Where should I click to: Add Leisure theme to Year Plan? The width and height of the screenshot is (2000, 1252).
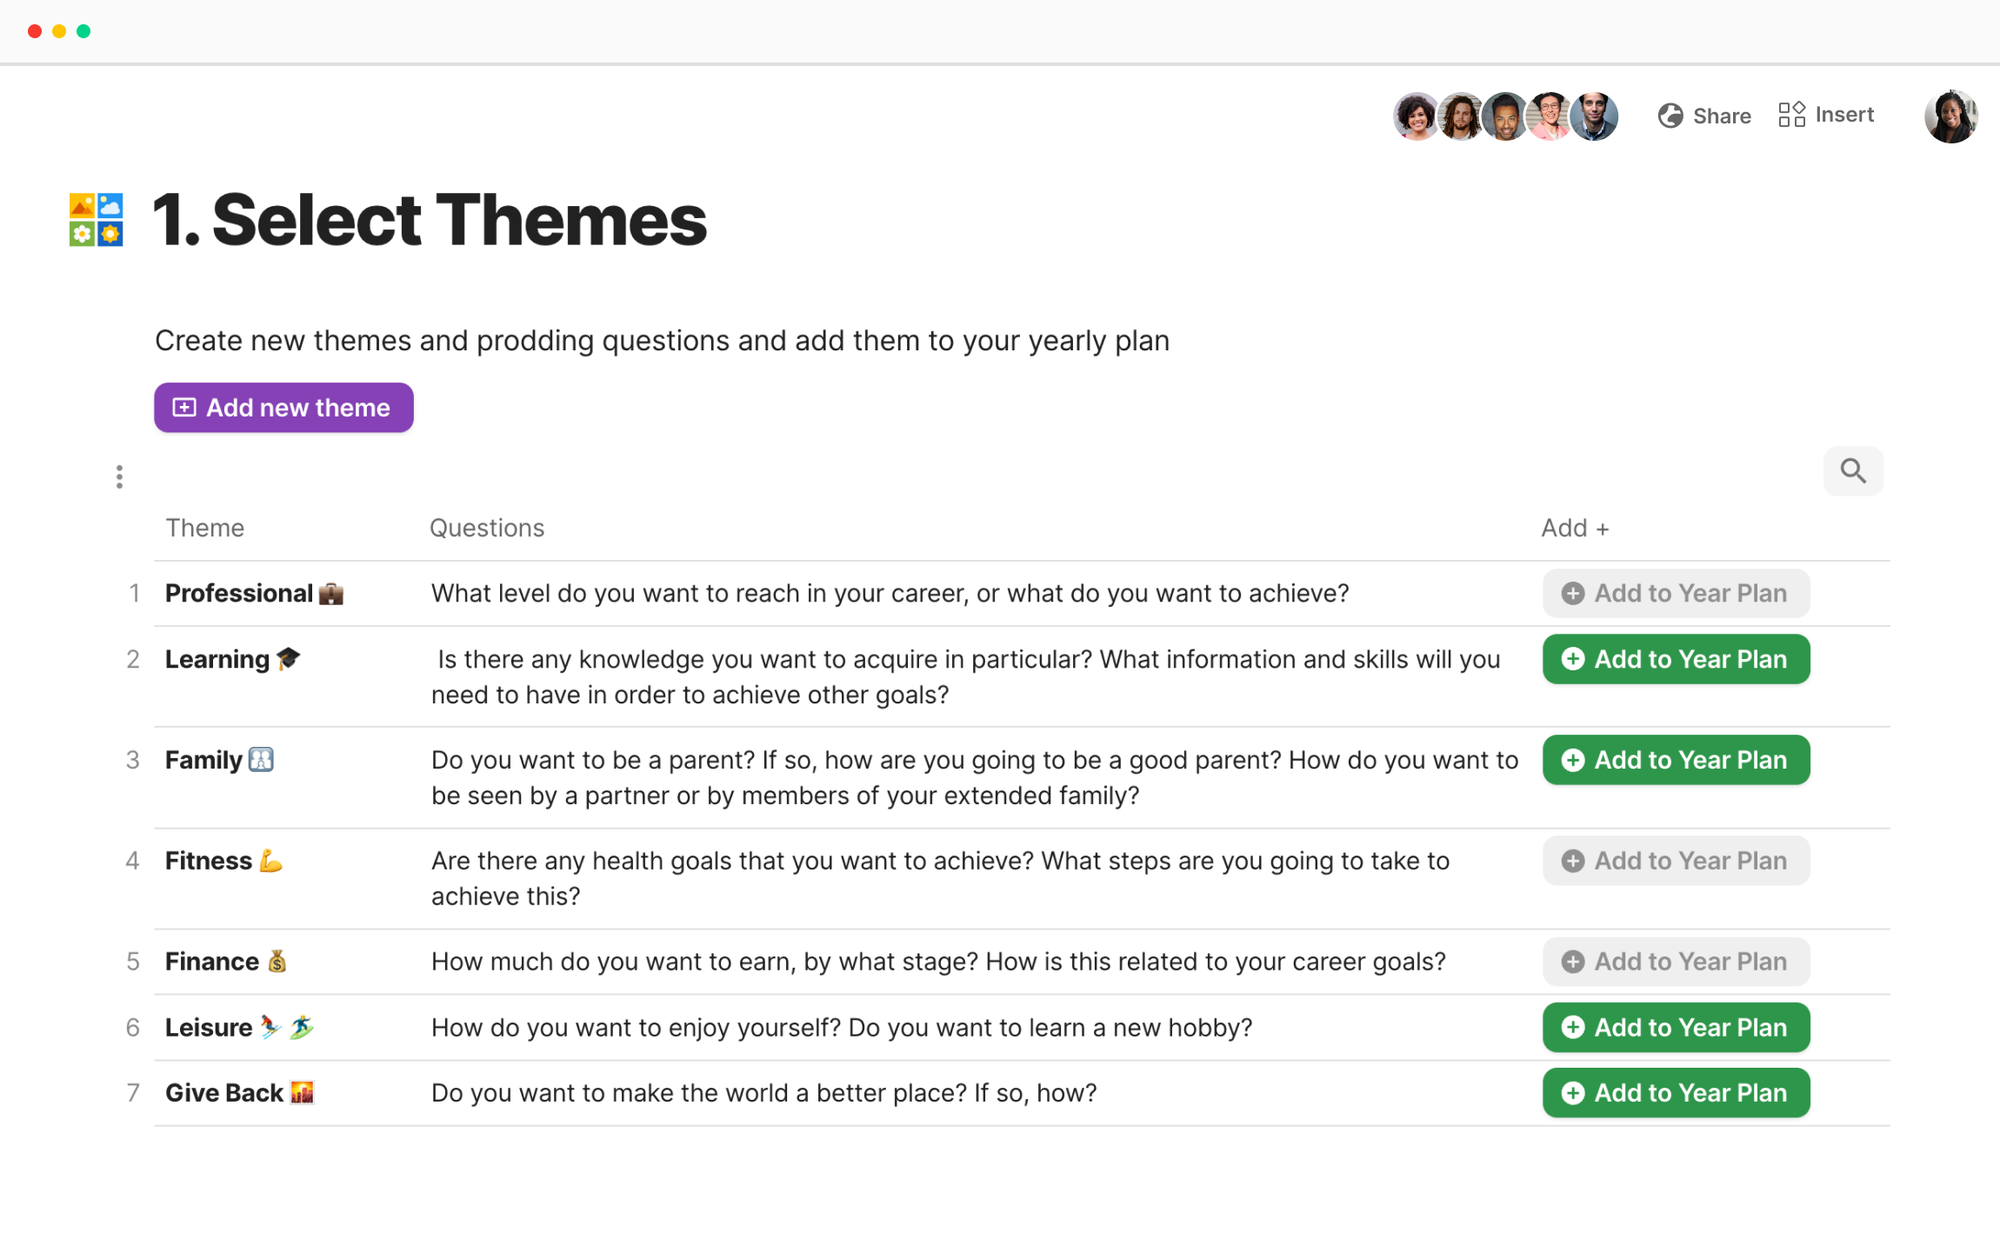click(x=1675, y=1028)
